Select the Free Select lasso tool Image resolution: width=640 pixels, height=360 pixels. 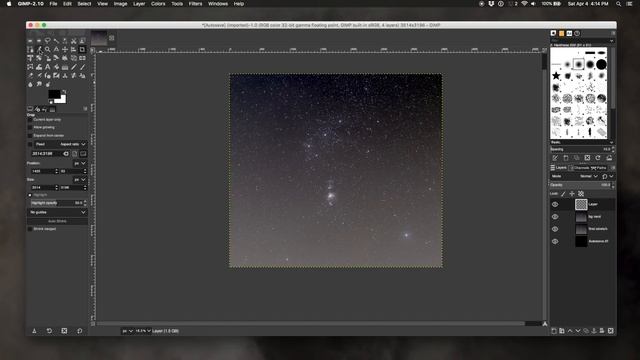(48, 41)
